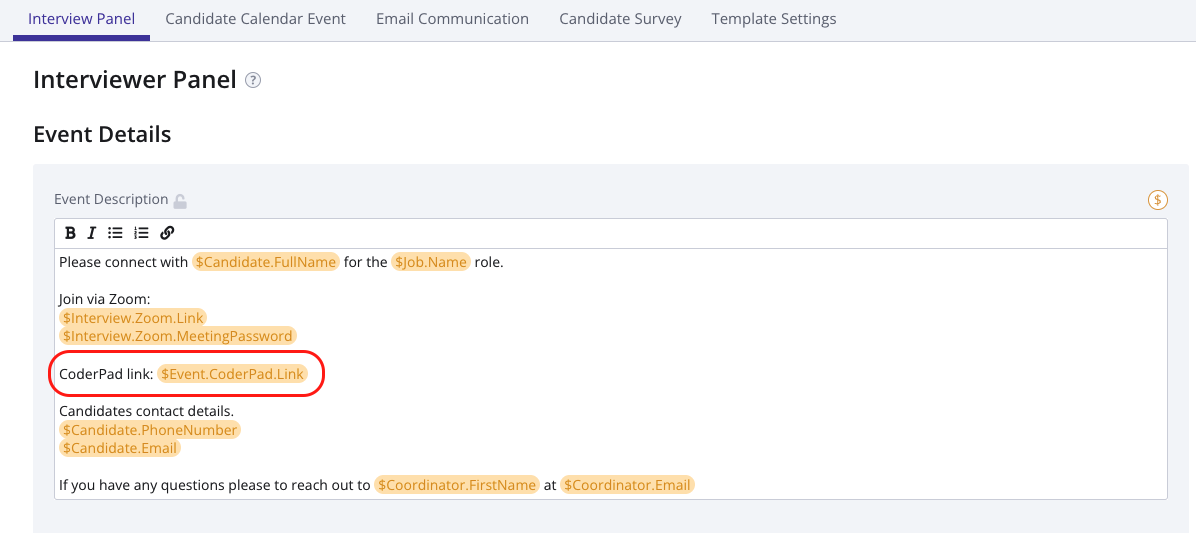Select the $Candidate.FullName token

click(265, 262)
